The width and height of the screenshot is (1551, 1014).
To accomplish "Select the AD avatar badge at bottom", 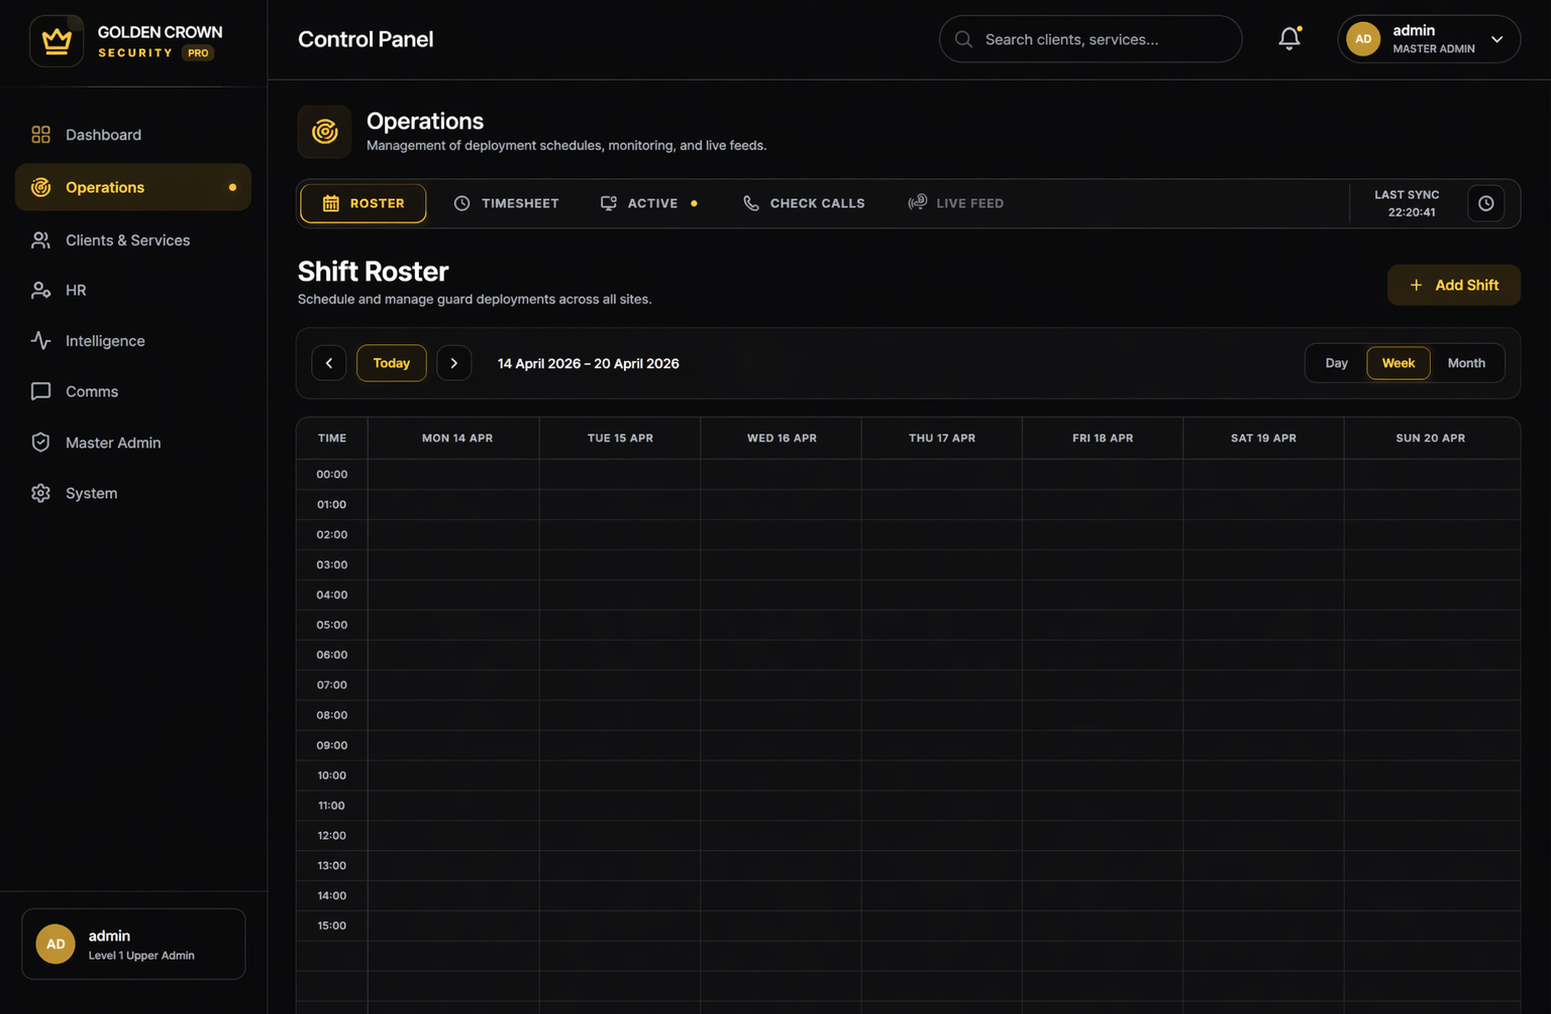I will click(x=55, y=943).
